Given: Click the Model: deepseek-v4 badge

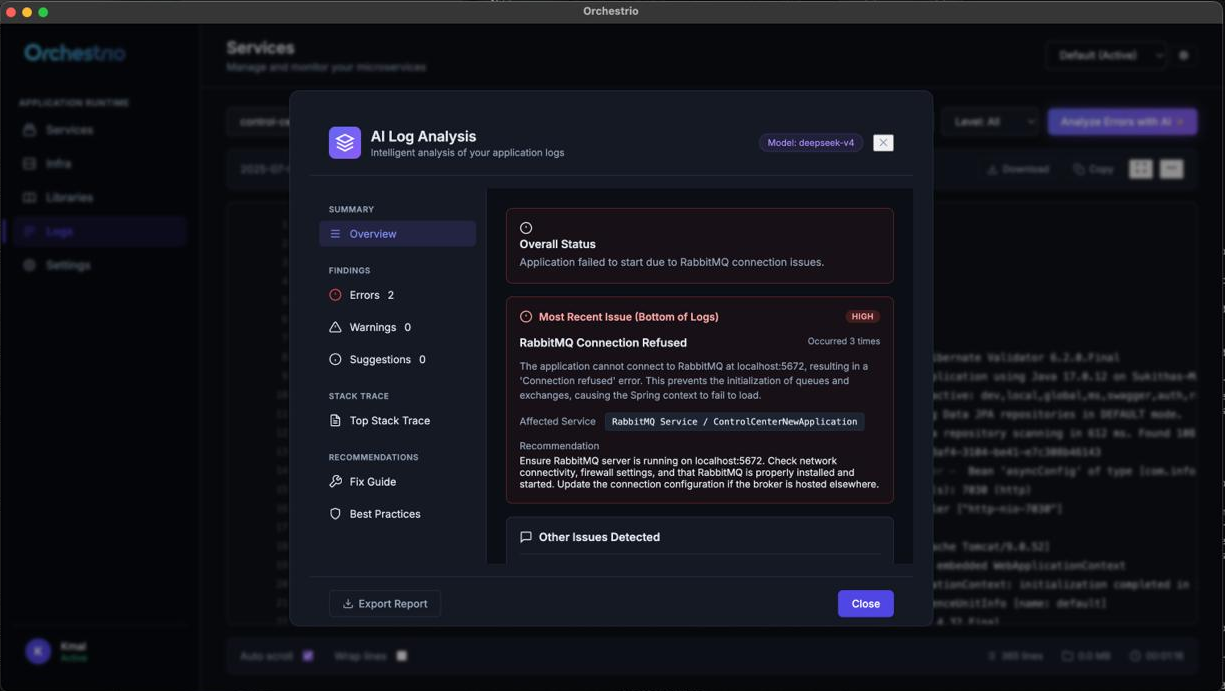Looking at the screenshot, I should [x=811, y=143].
